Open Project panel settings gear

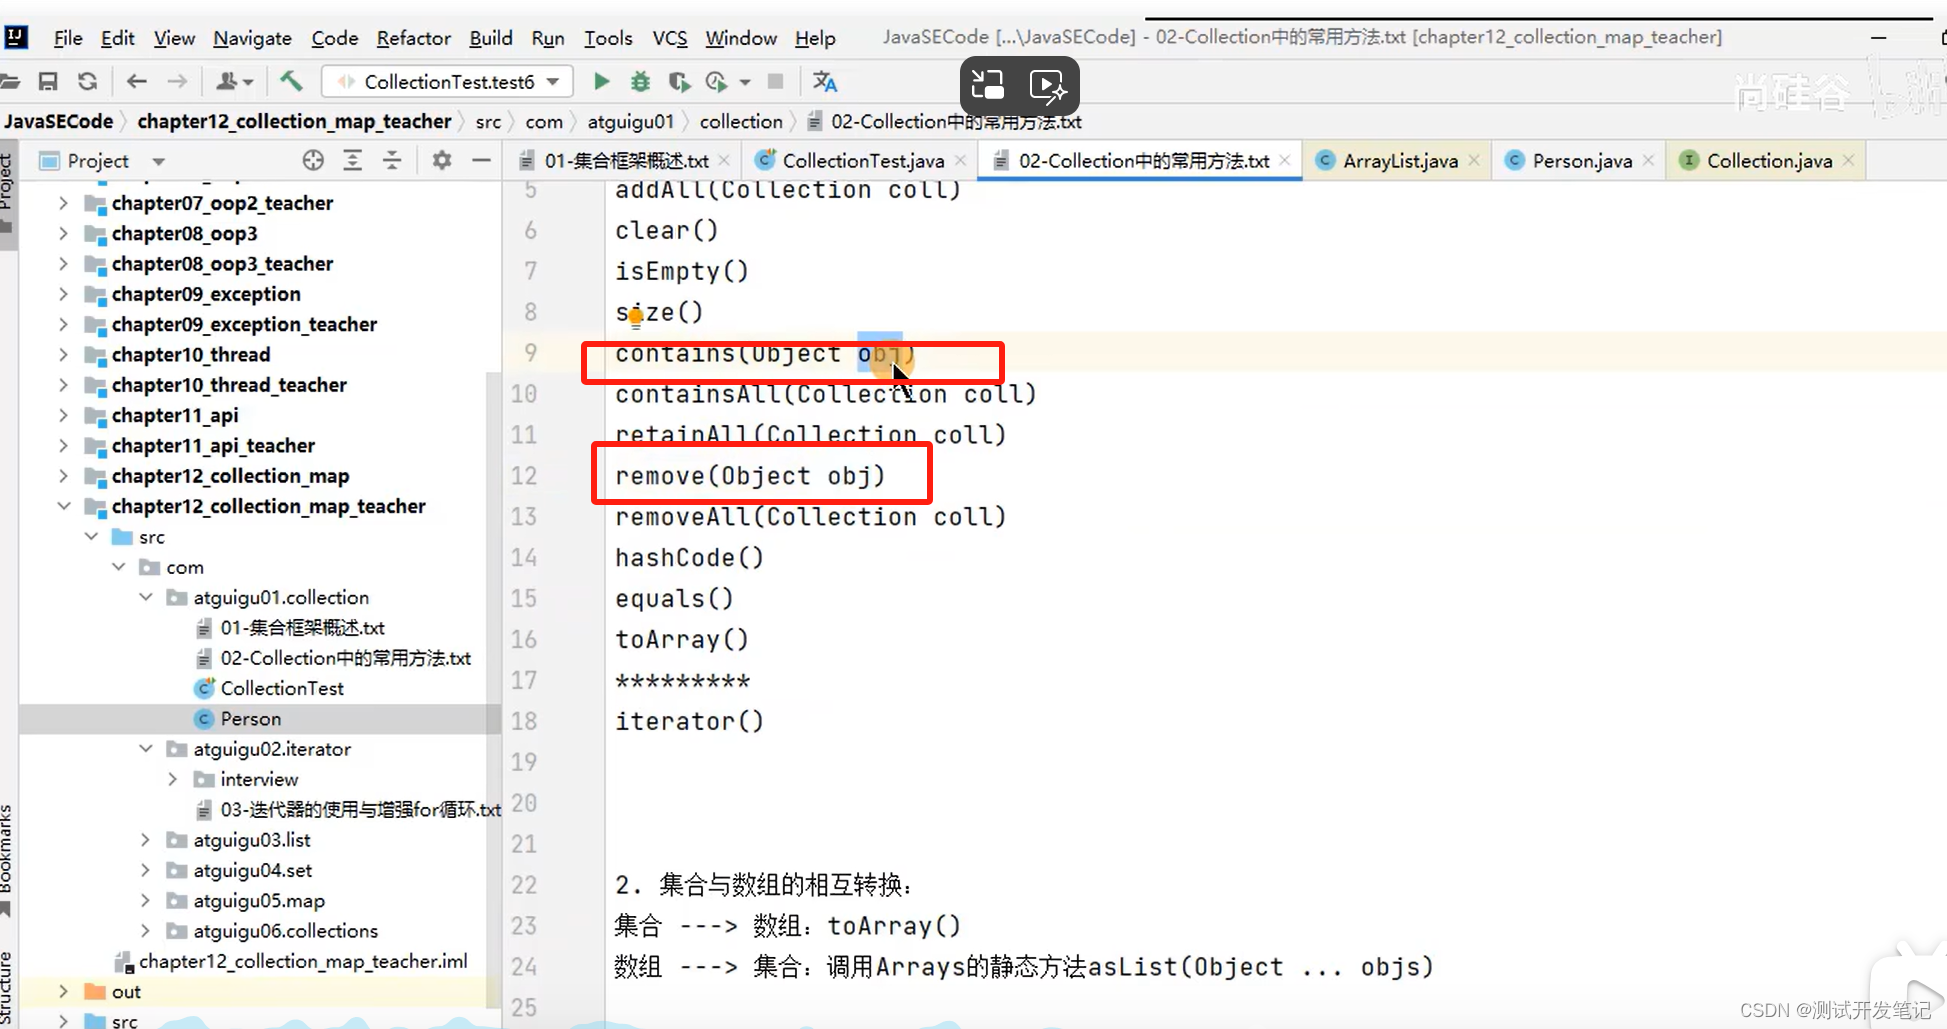(441, 160)
